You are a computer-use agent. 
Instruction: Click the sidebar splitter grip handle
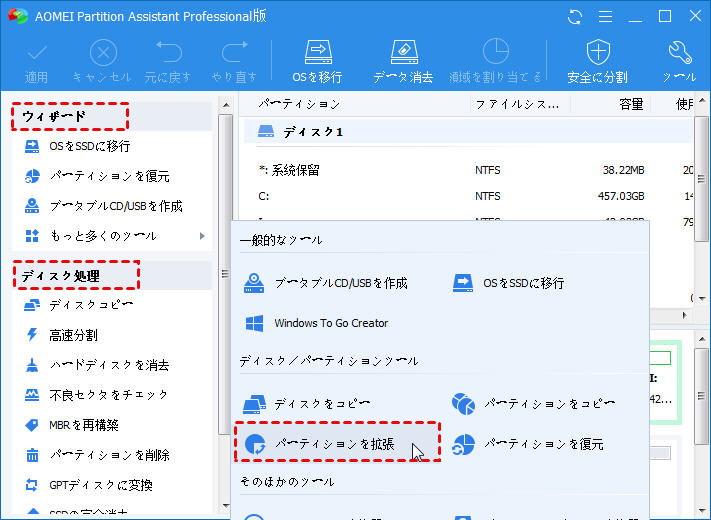coord(225,273)
